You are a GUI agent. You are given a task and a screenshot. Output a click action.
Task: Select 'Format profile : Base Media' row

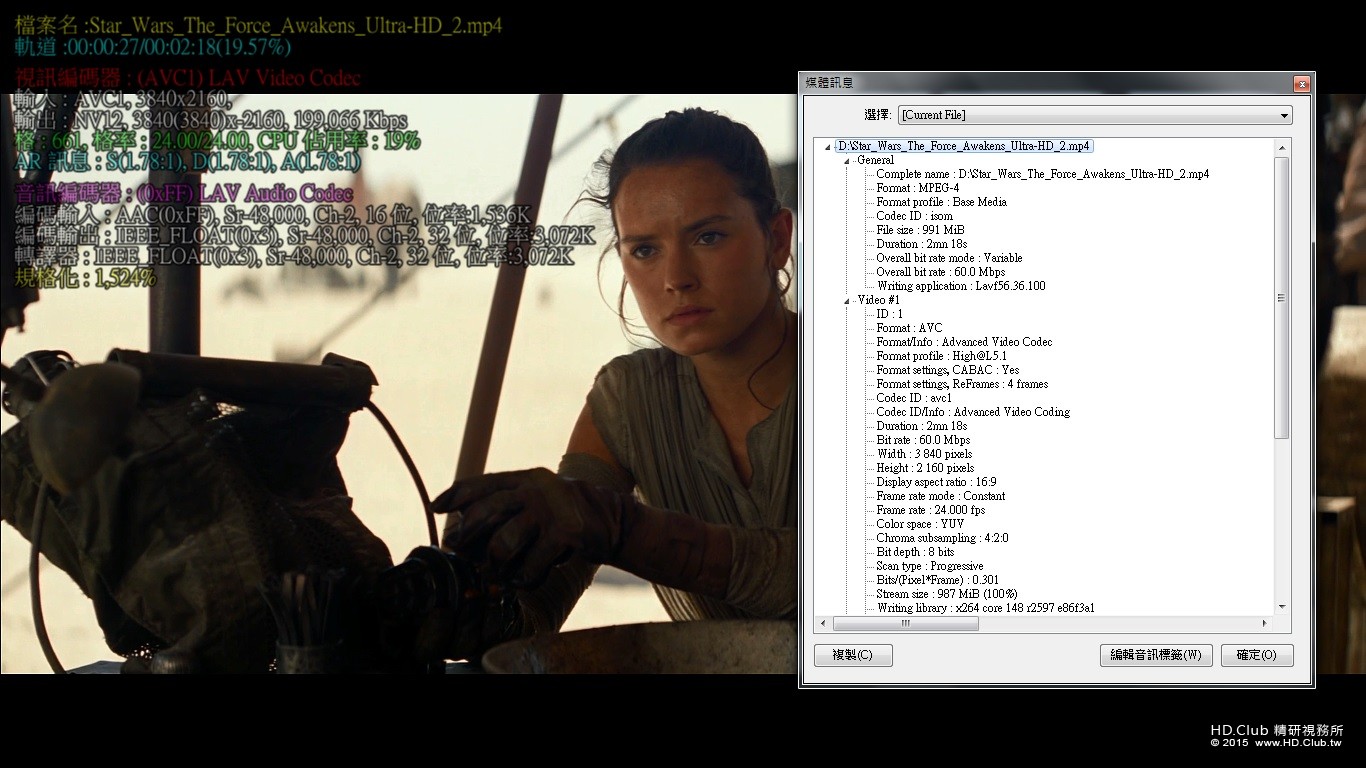pos(941,202)
